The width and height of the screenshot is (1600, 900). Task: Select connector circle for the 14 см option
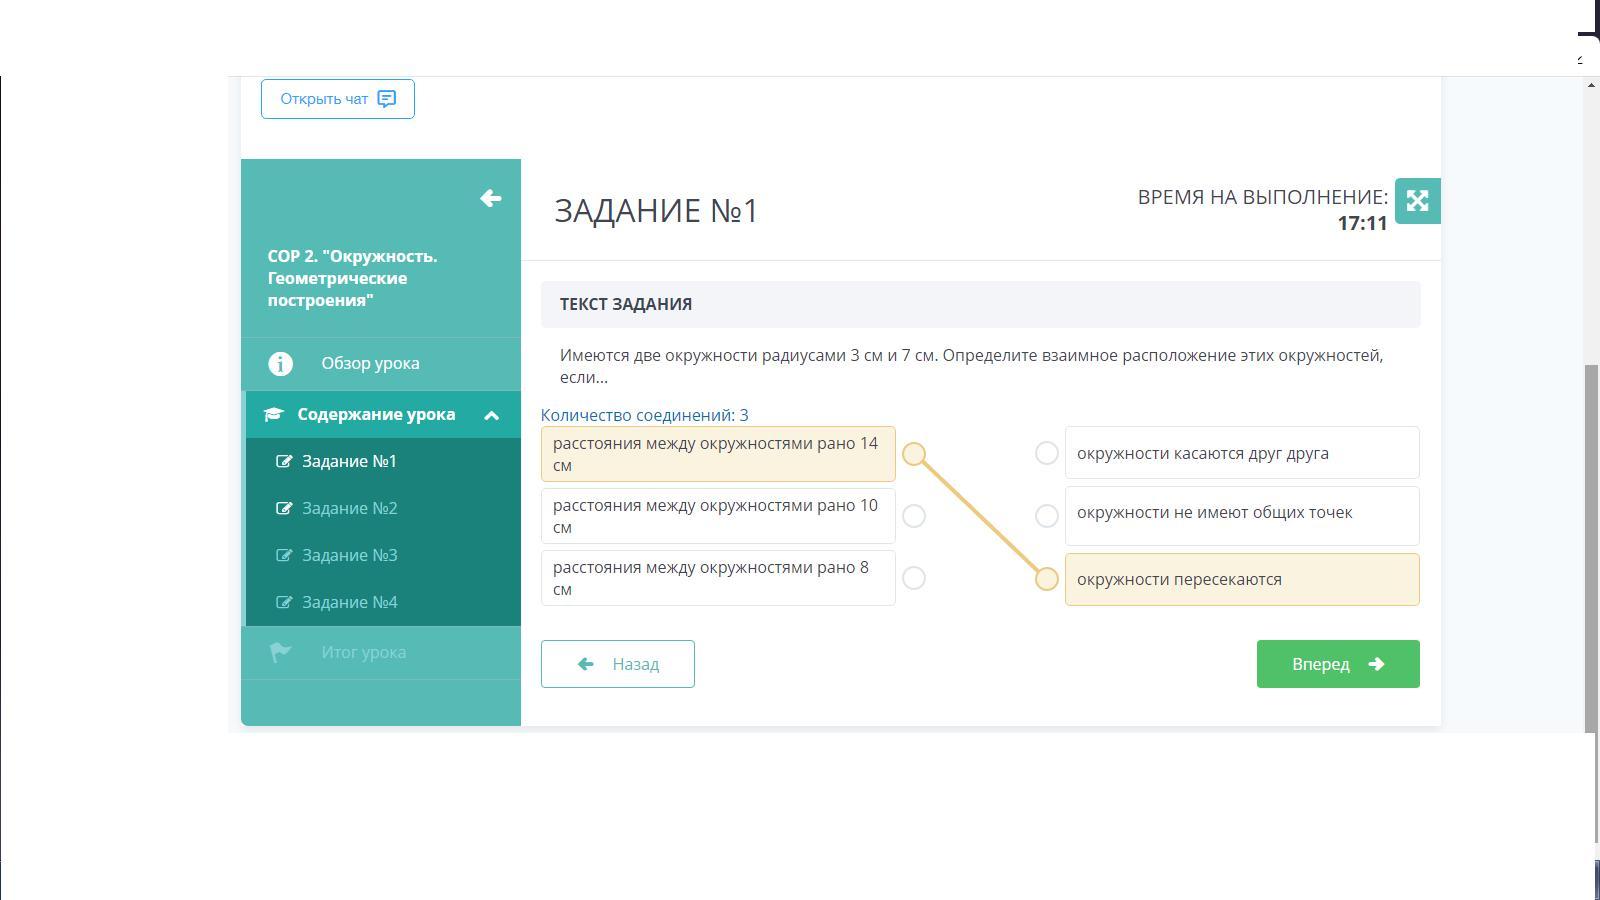pos(914,454)
